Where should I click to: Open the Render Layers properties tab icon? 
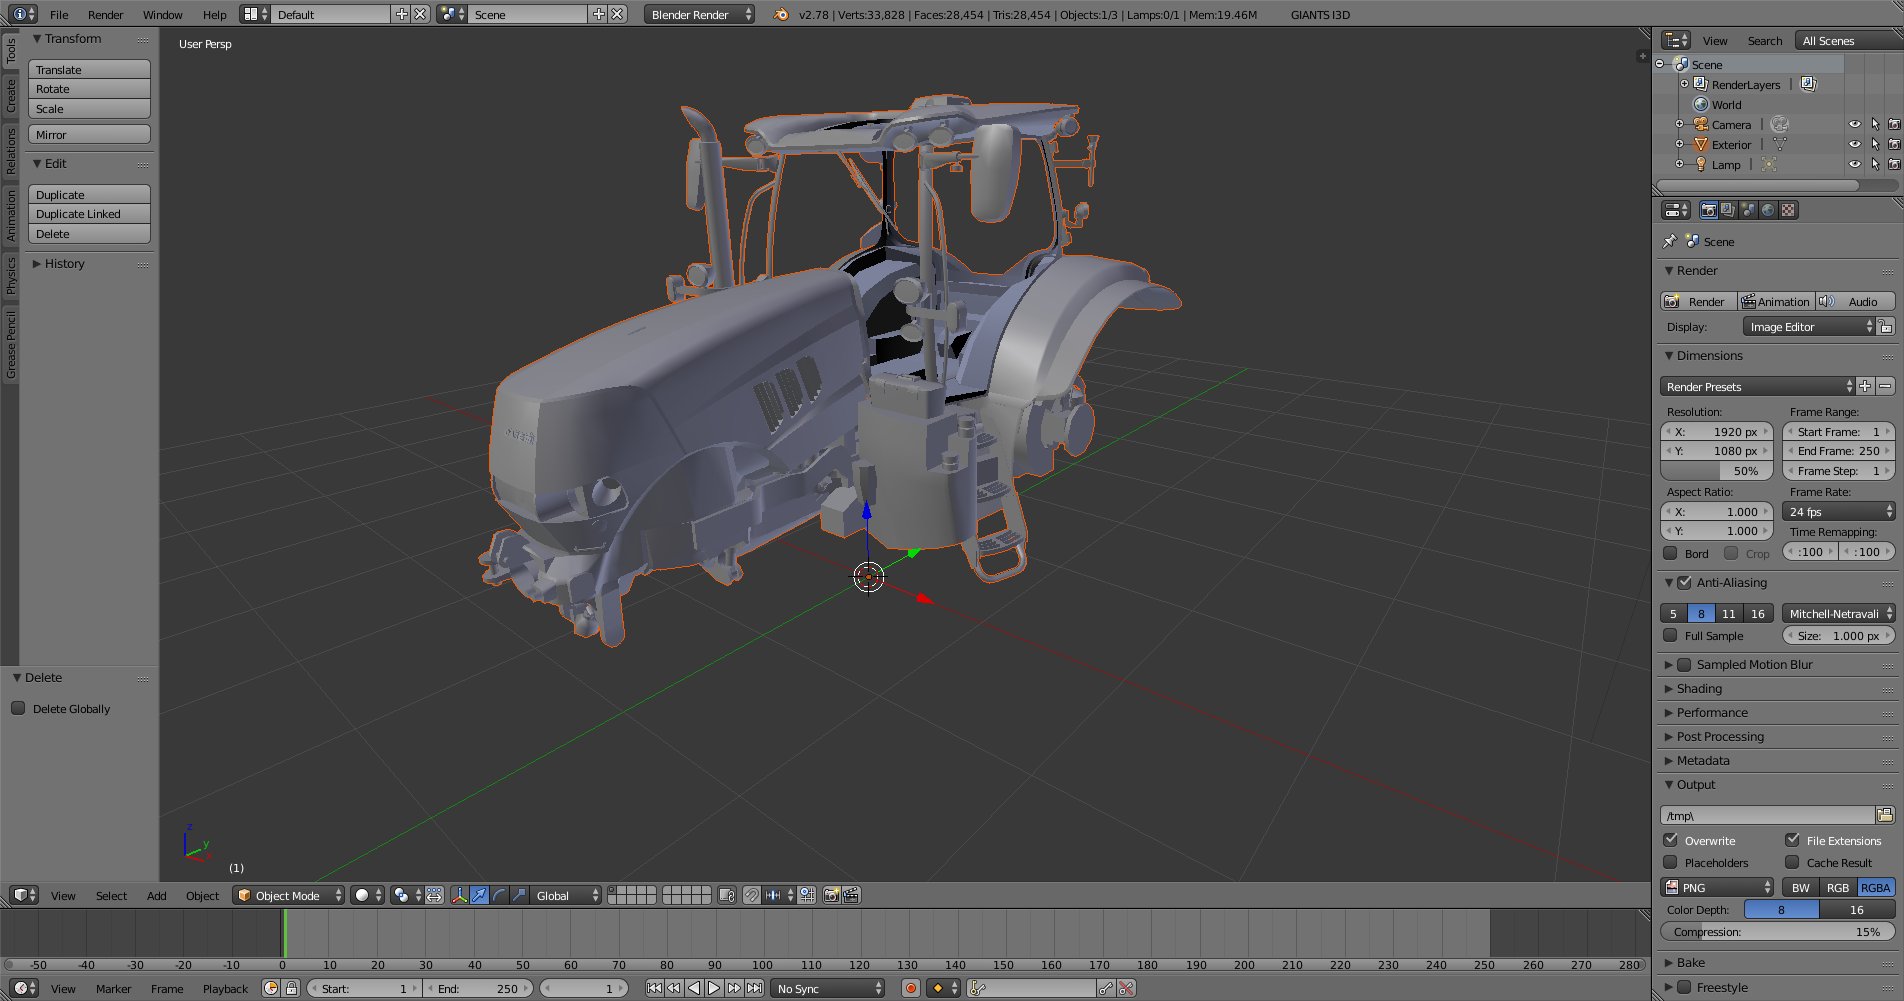pyautogui.click(x=1728, y=210)
